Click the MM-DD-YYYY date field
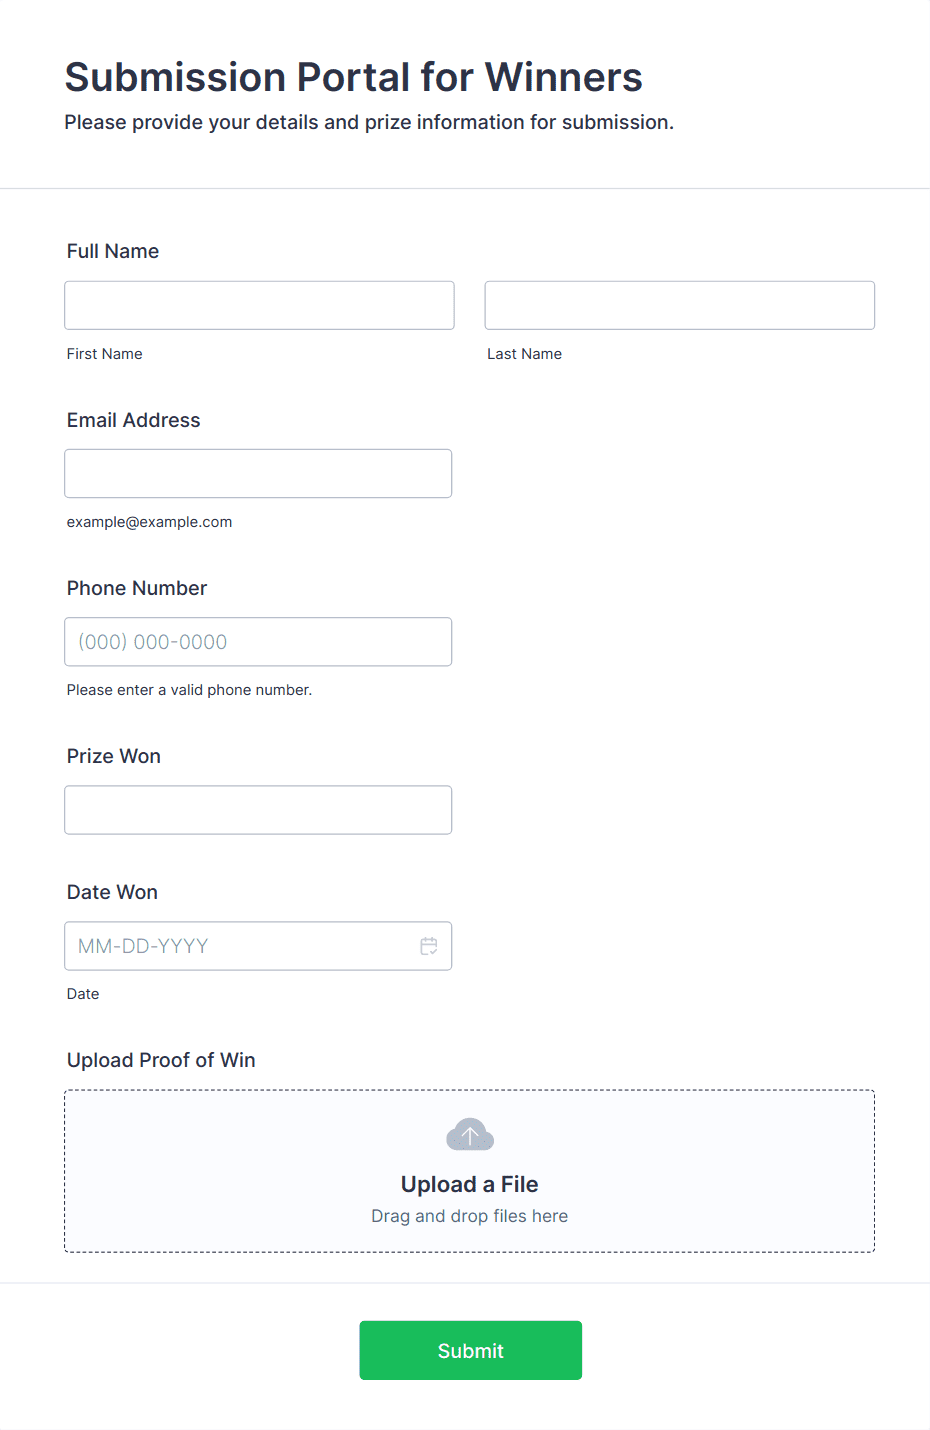Screen dimensions: 930x1430 258,946
